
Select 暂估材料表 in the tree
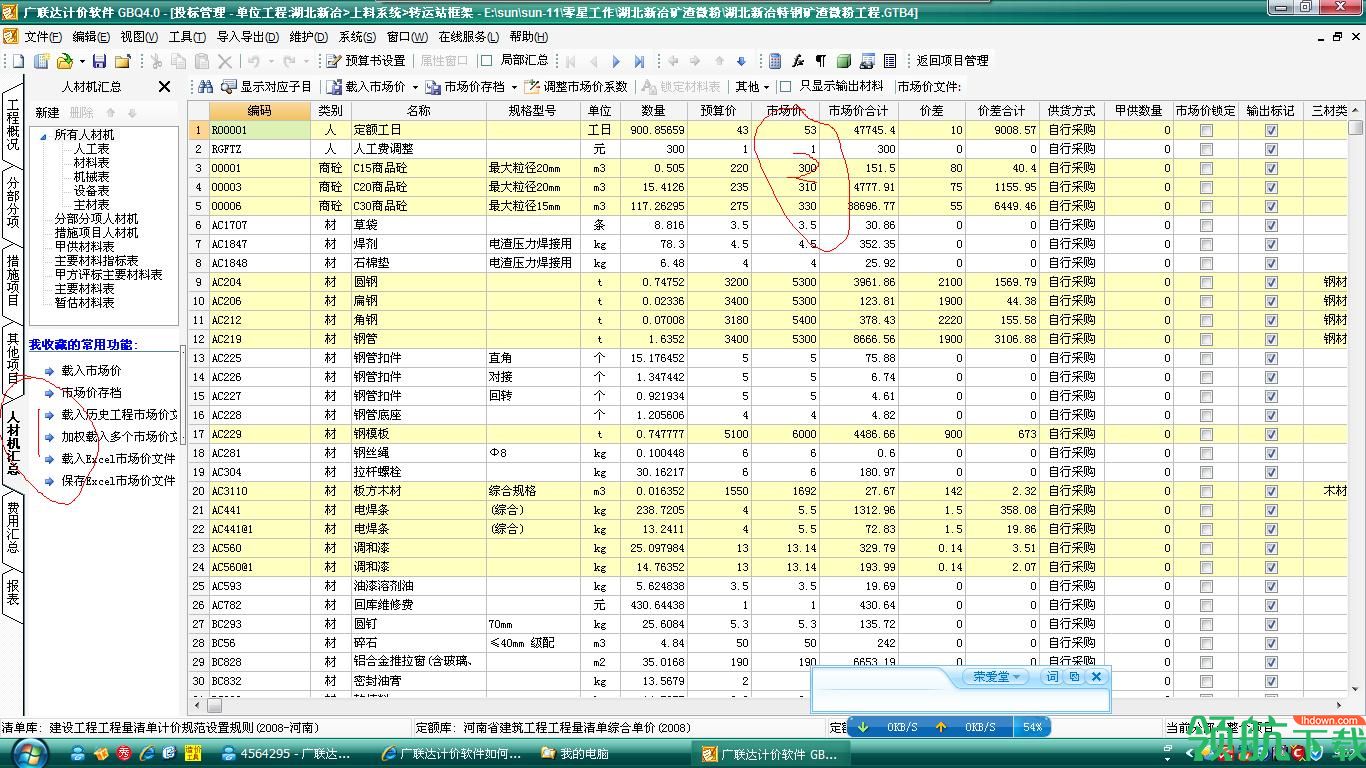(x=84, y=302)
